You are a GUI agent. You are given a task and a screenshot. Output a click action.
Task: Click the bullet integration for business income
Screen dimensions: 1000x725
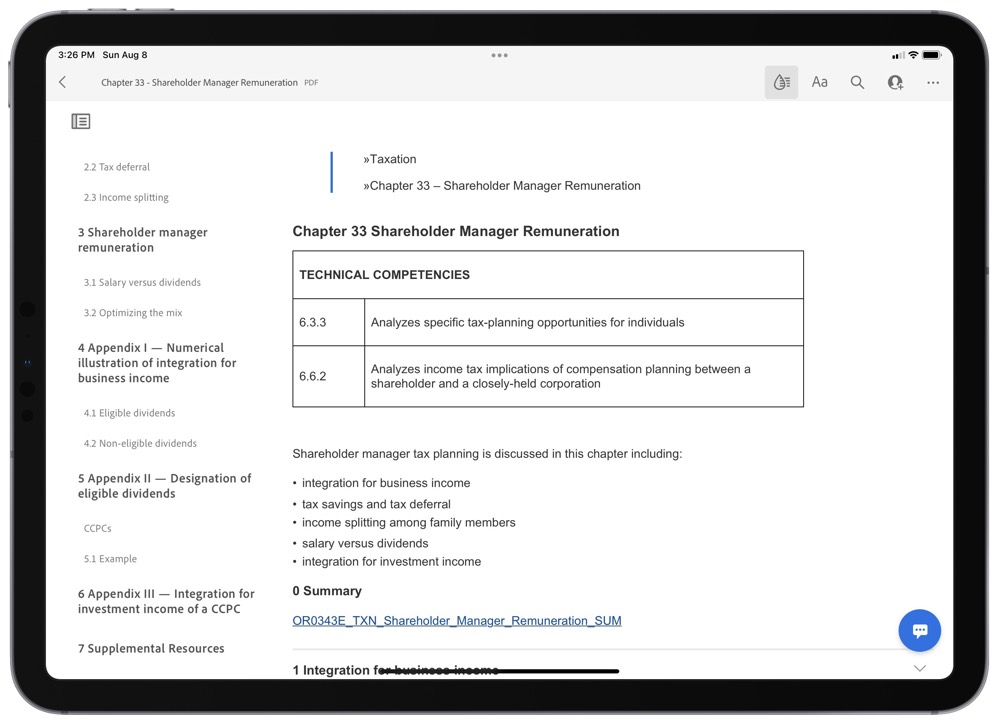coord(386,483)
